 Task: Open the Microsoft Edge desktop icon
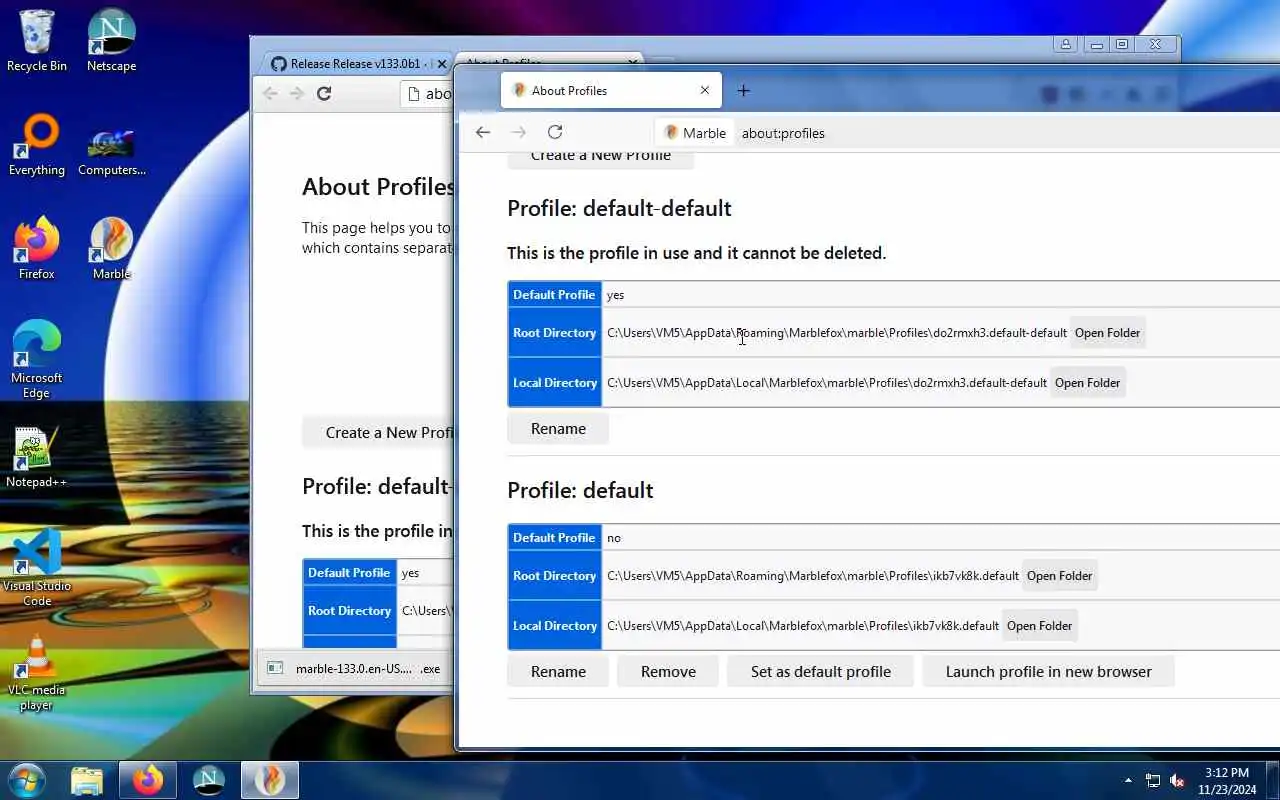[37, 360]
